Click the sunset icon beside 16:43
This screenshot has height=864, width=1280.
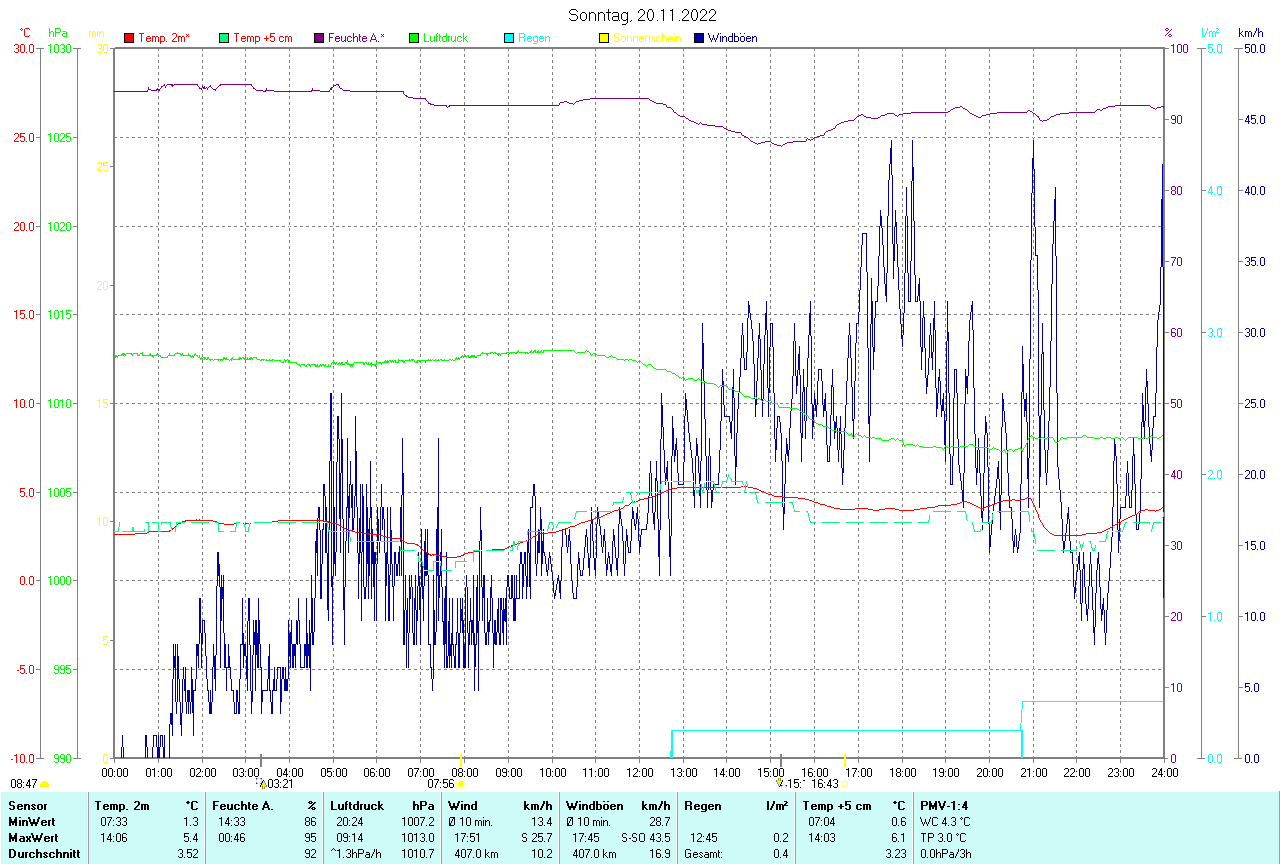pos(844,784)
